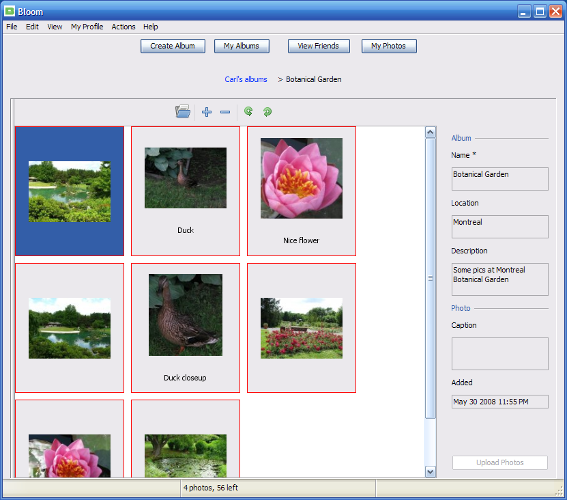Click the Duck closeup caption text
The height and width of the screenshot is (500, 567).
click(x=185, y=378)
